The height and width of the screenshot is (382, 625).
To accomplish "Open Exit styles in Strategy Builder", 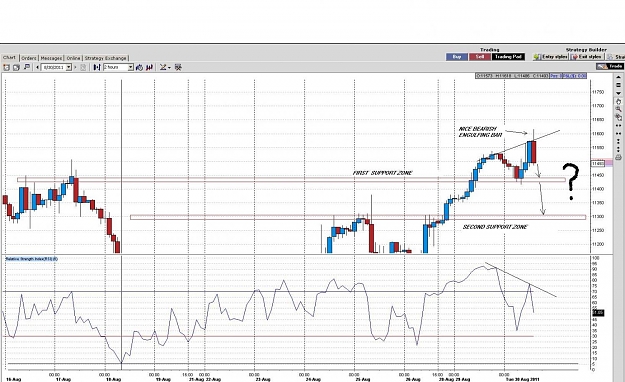I will pyautogui.click(x=587, y=57).
